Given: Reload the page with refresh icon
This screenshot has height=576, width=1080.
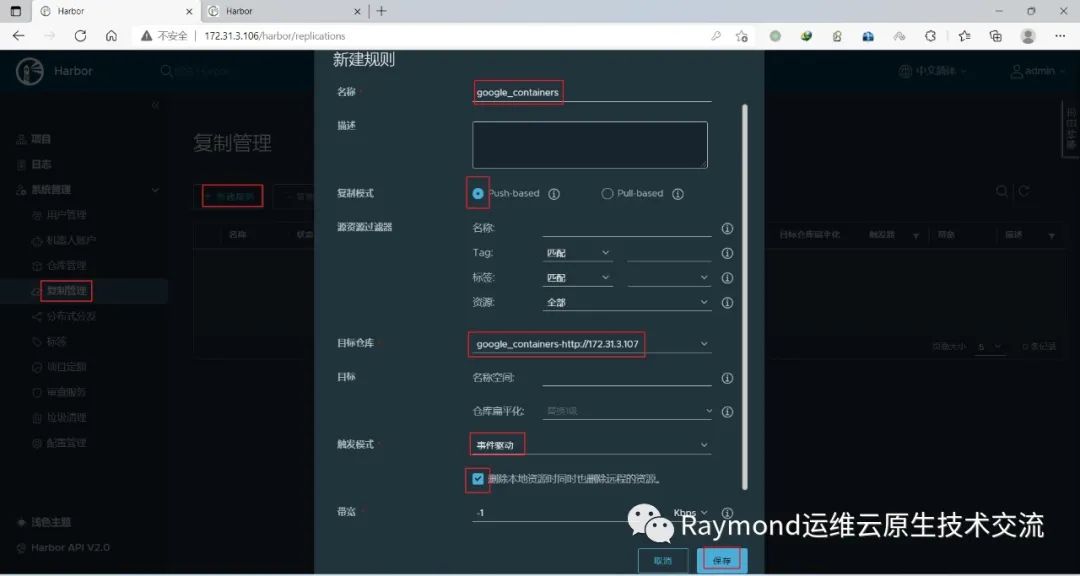Looking at the screenshot, I should [x=81, y=36].
